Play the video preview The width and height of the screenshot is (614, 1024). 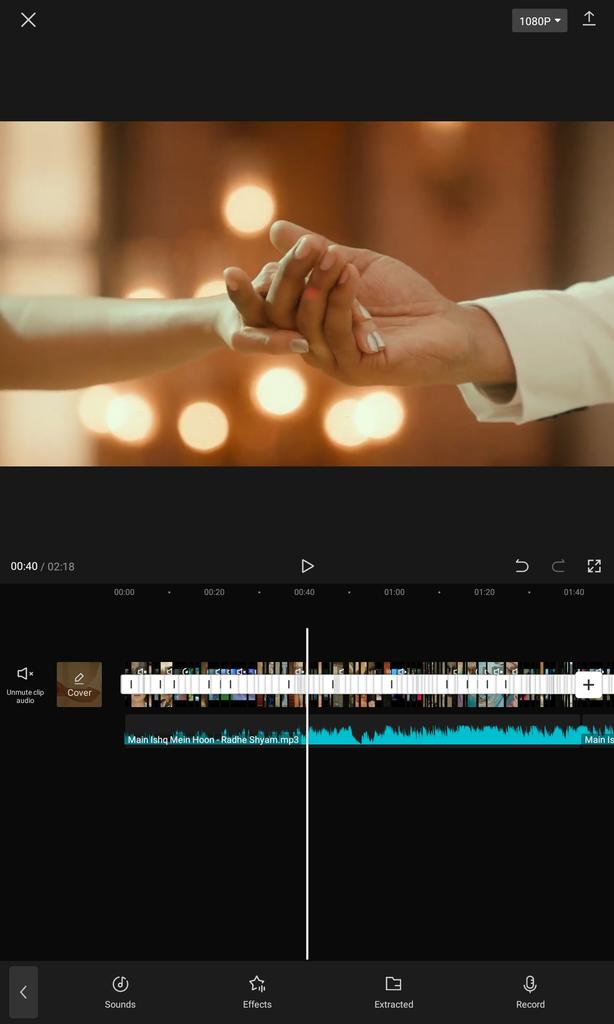307,566
